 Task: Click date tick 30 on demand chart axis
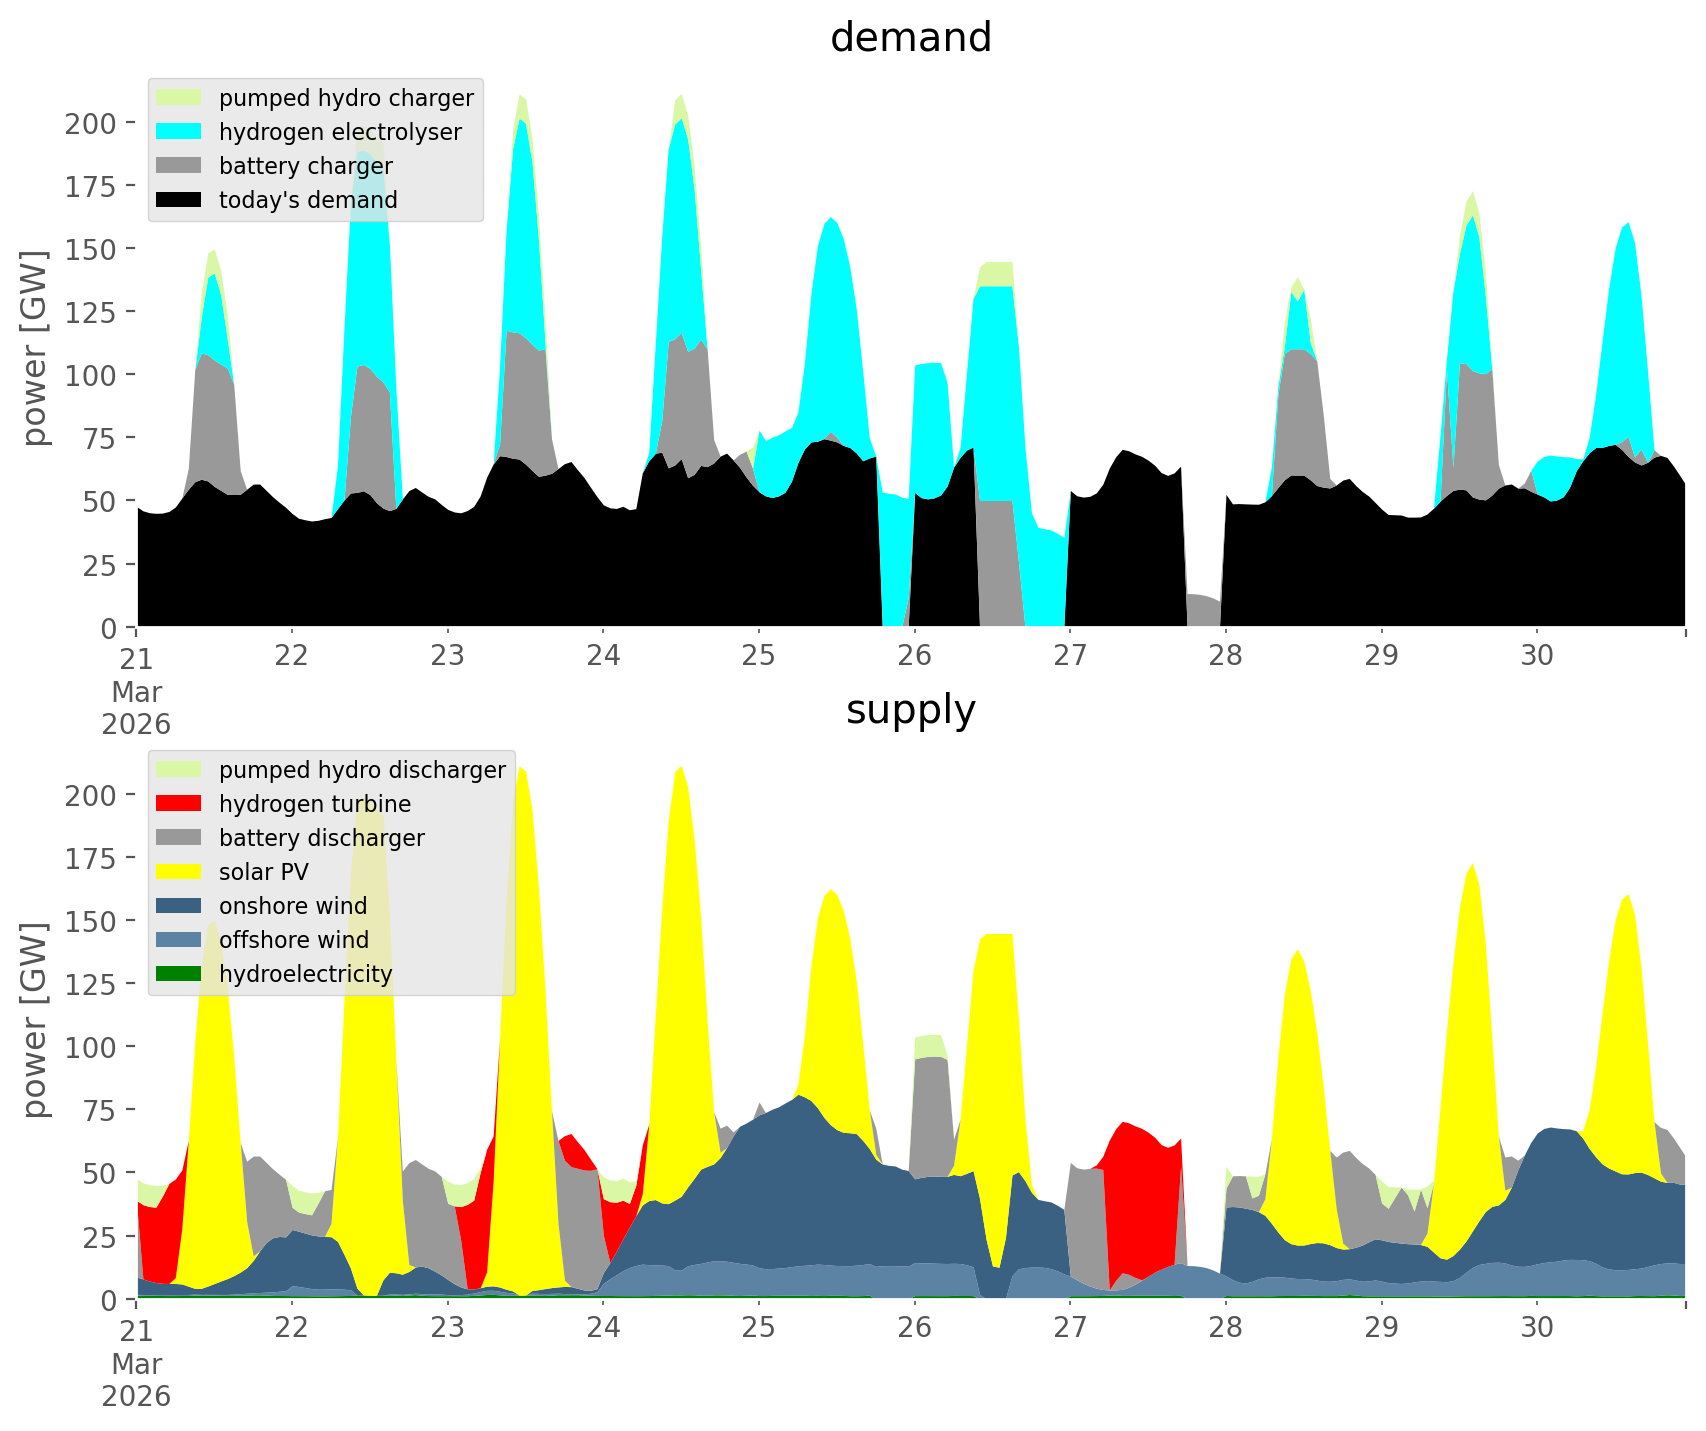pos(1536,656)
